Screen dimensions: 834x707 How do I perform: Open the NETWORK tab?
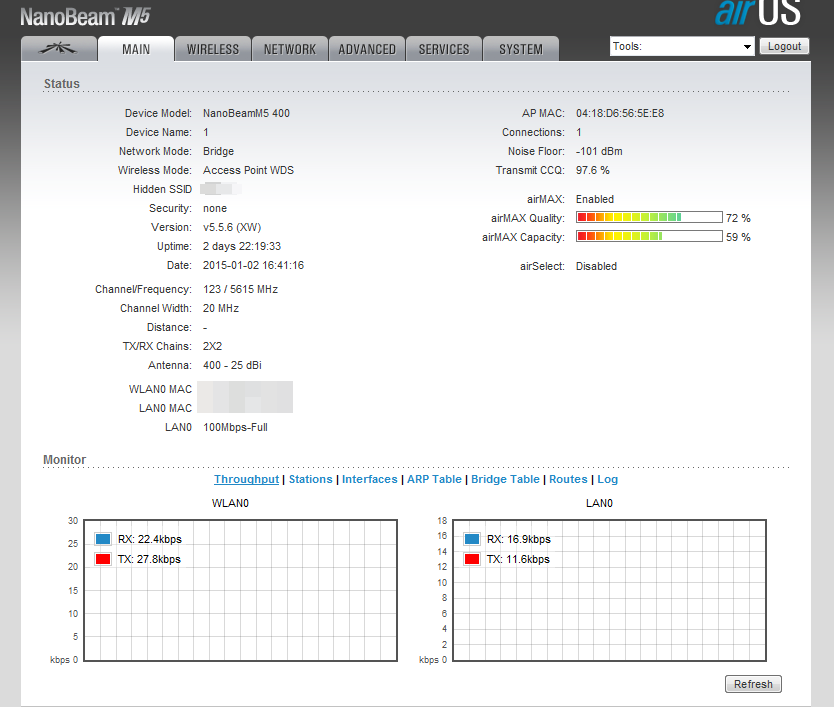coord(290,49)
